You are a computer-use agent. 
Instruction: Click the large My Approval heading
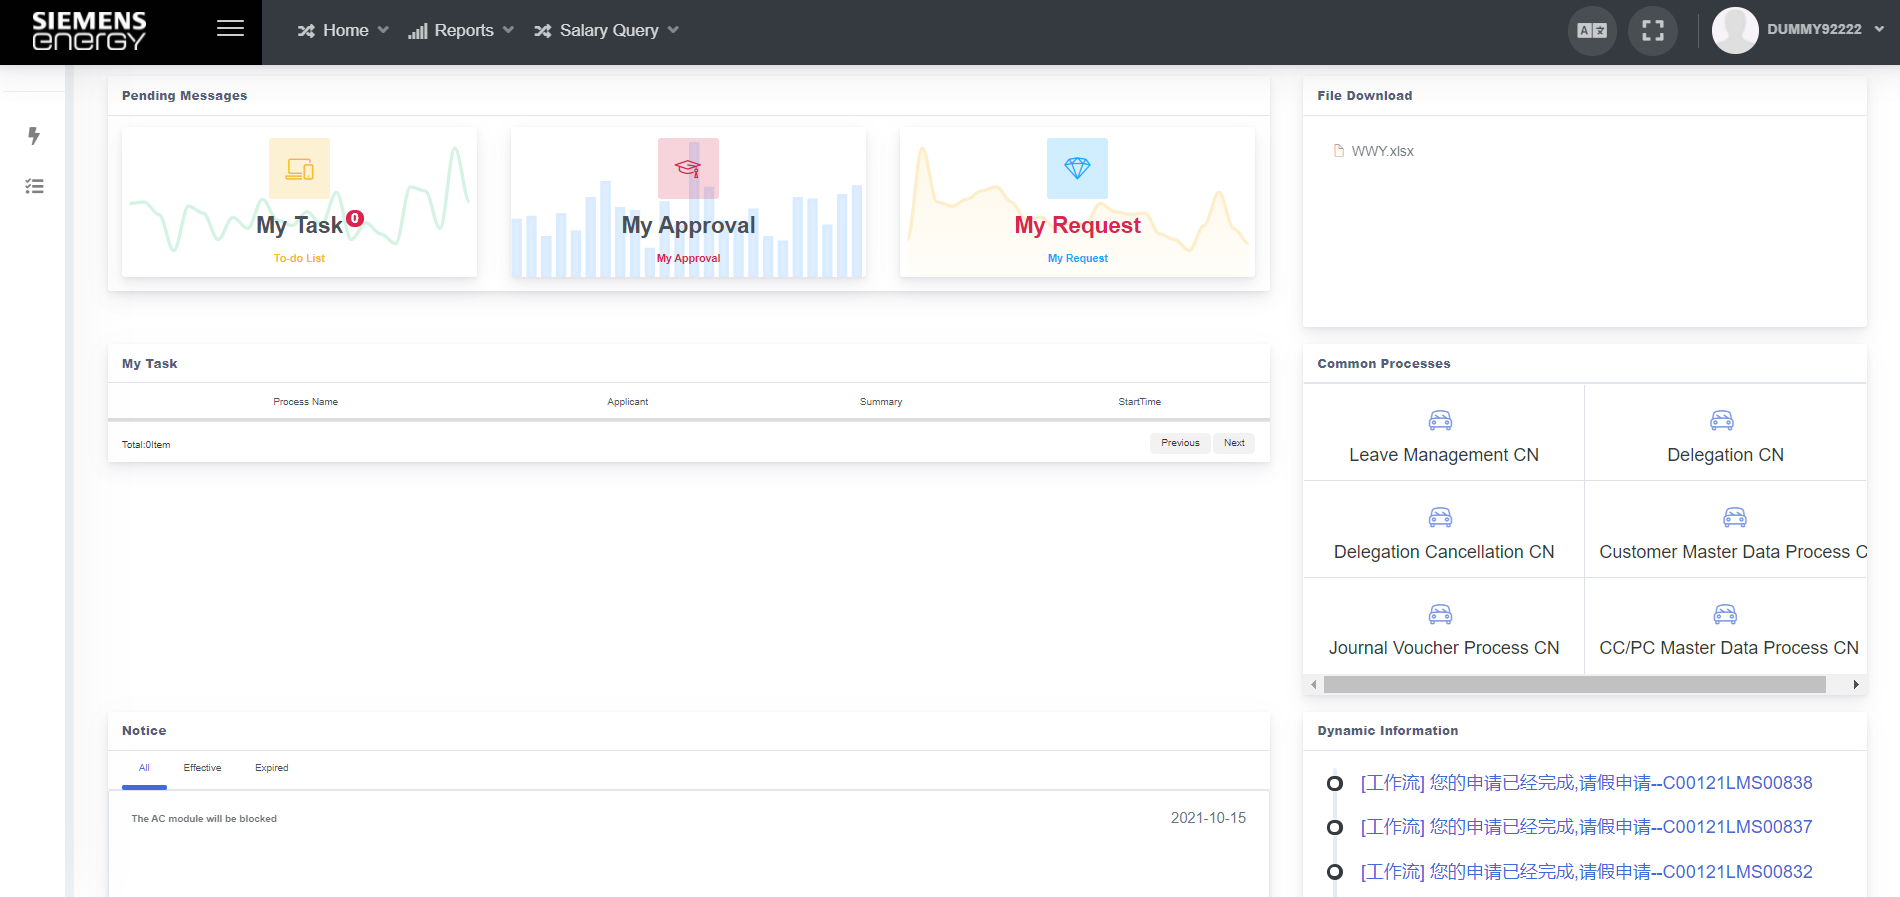[x=688, y=225]
